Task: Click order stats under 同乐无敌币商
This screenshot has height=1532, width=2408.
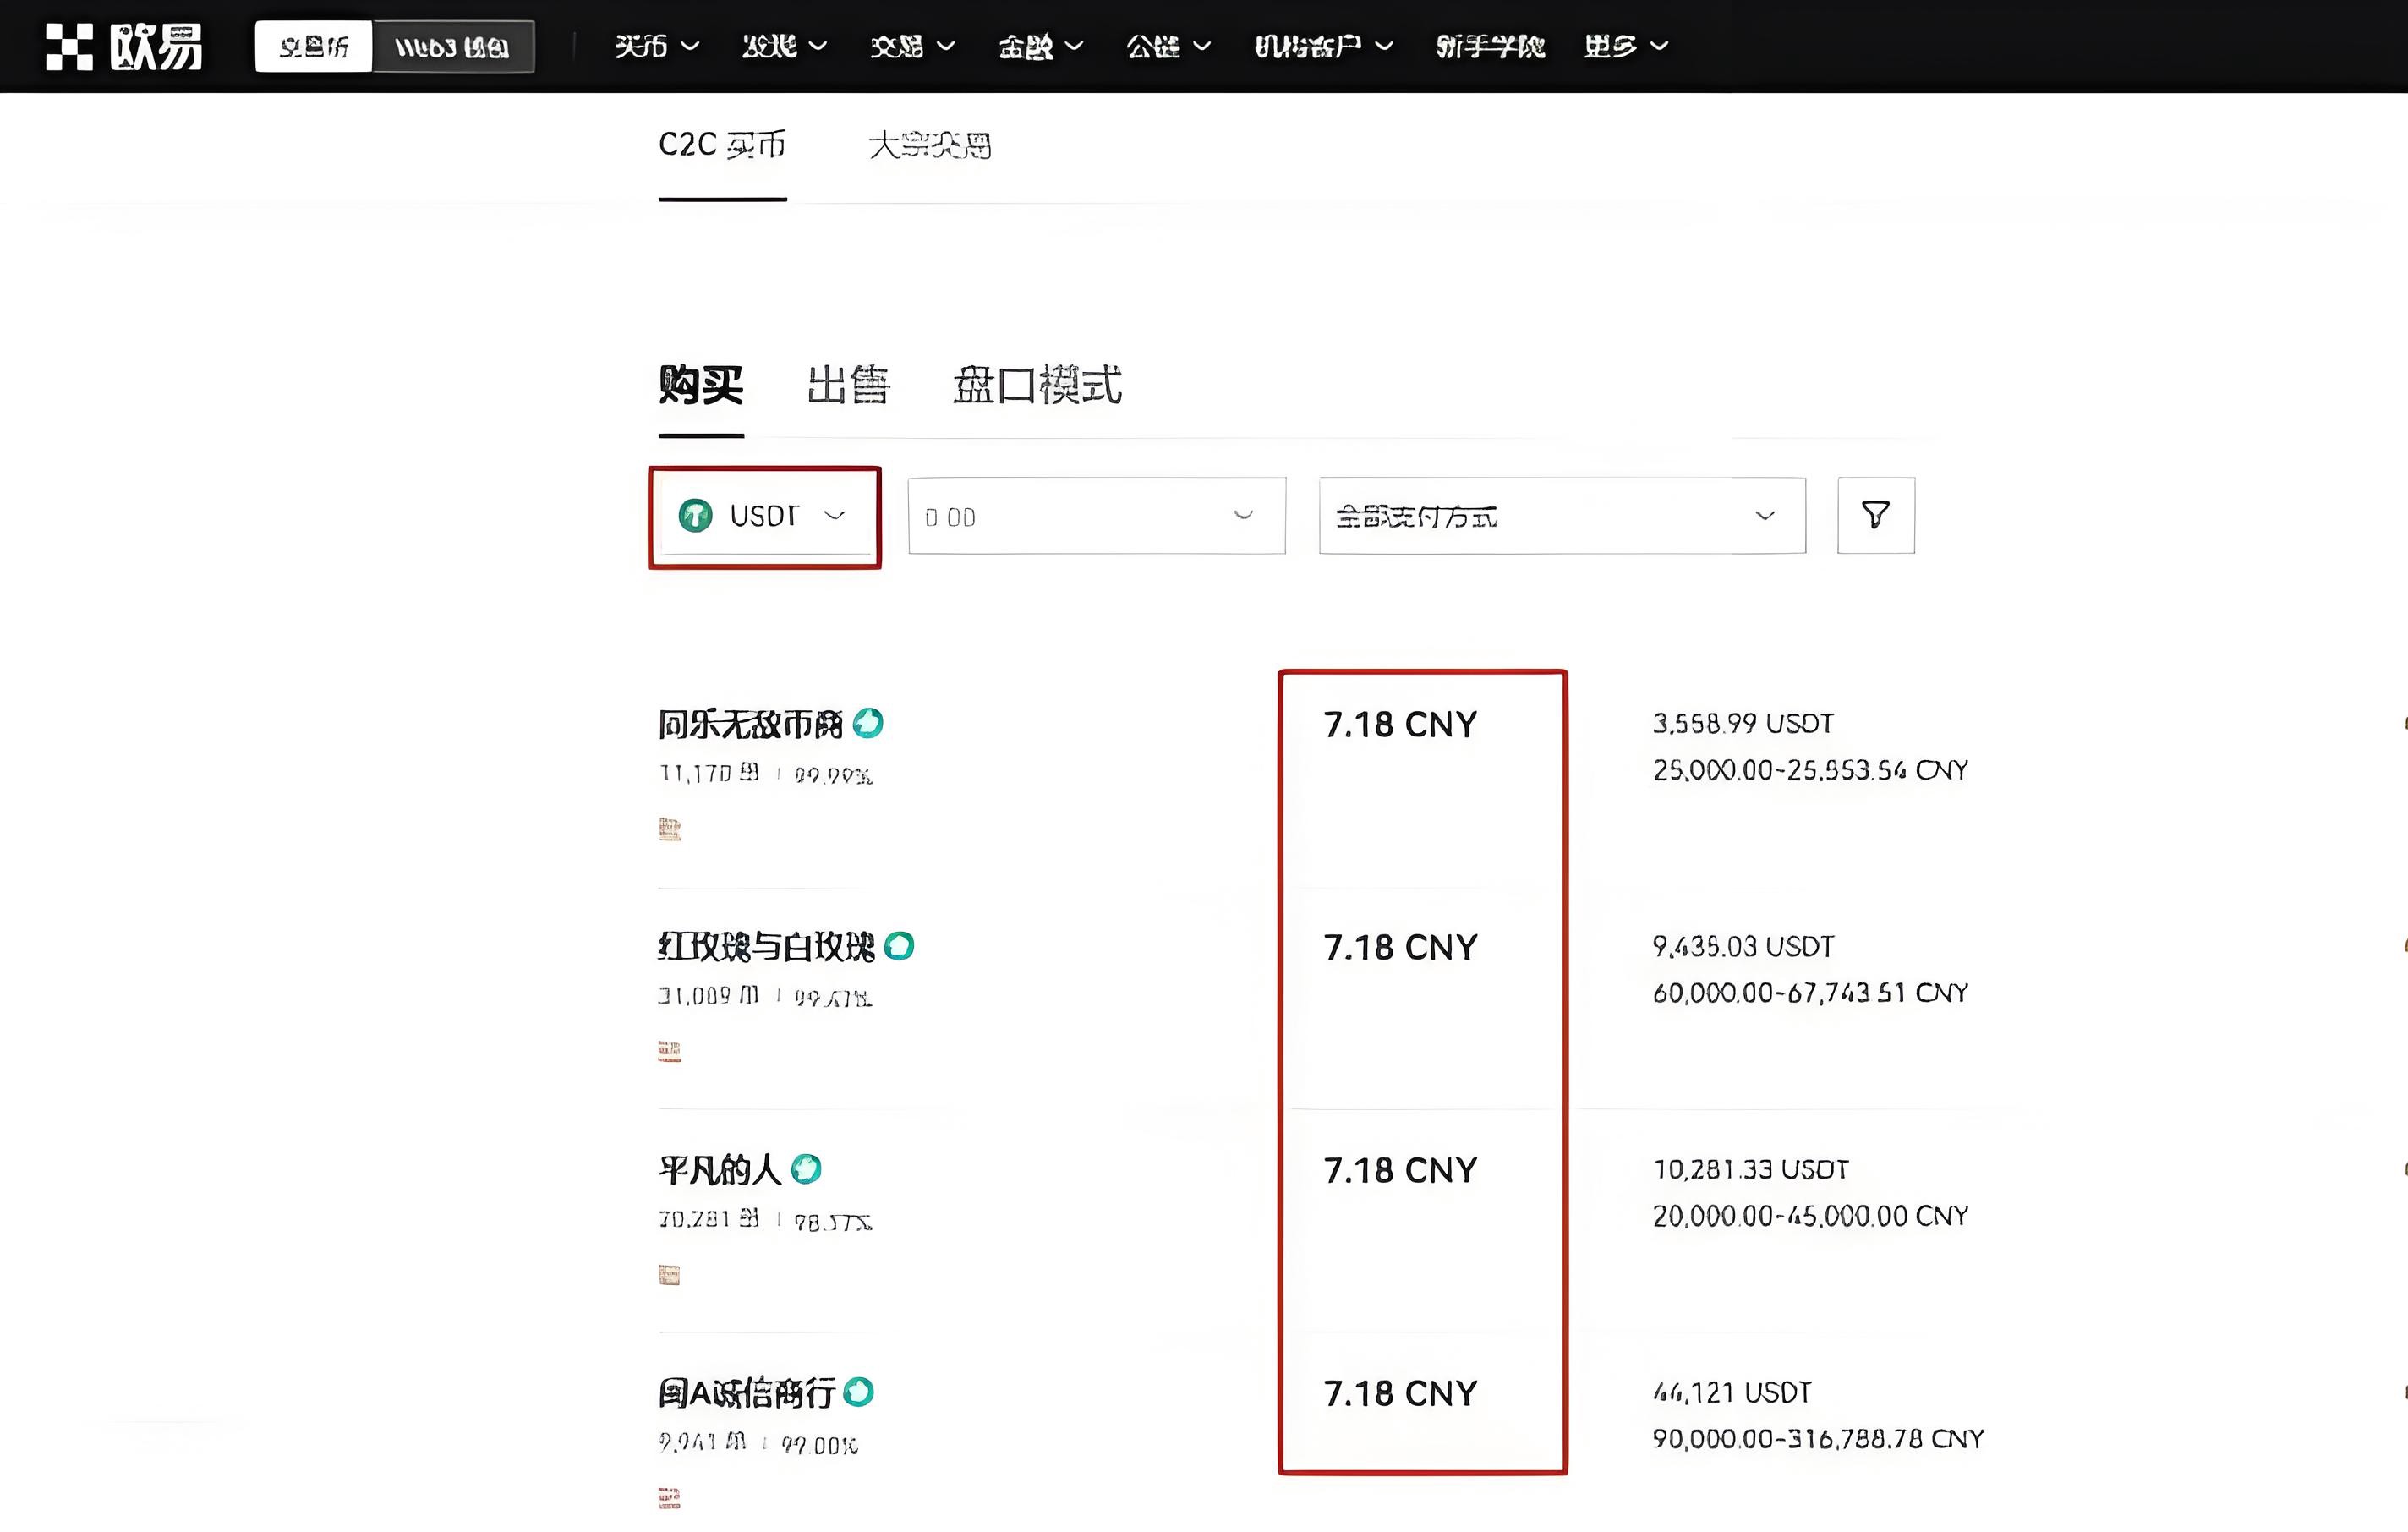Action: pyautogui.click(x=765, y=774)
